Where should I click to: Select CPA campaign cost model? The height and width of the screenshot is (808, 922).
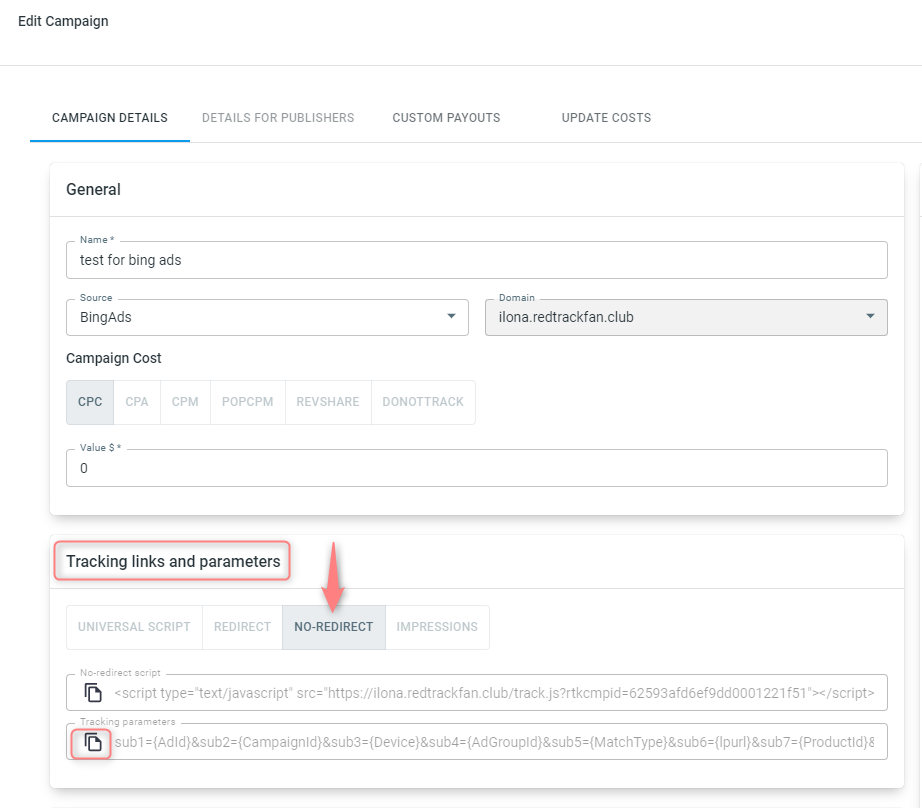pos(137,402)
